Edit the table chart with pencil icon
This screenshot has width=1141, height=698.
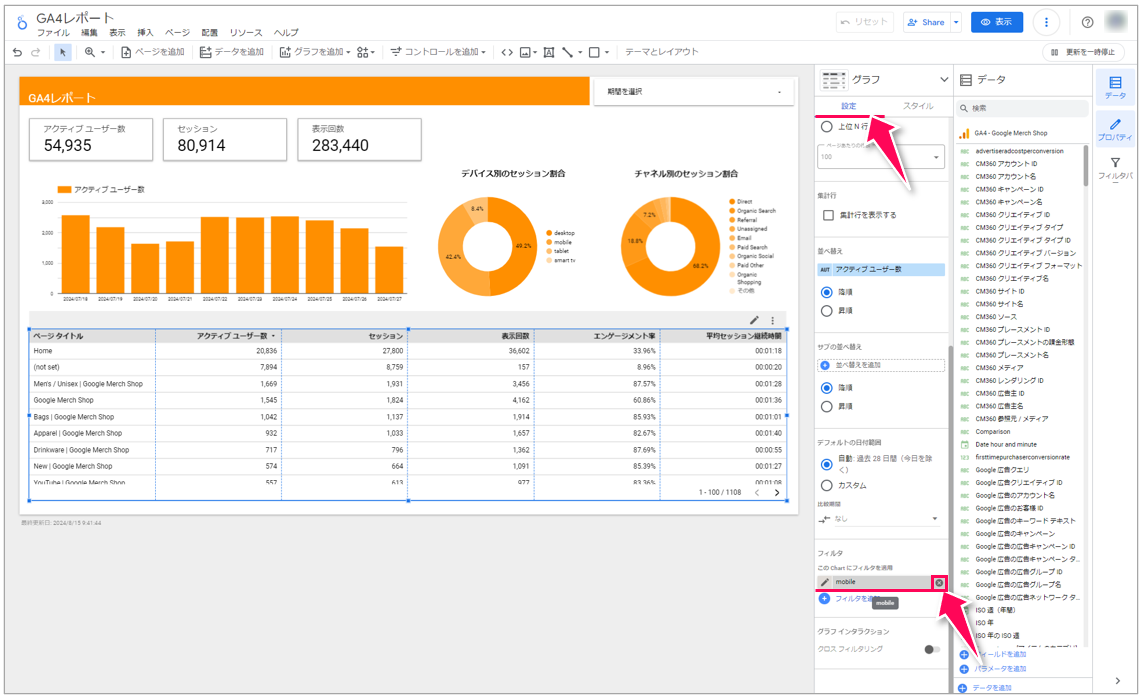point(755,320)
